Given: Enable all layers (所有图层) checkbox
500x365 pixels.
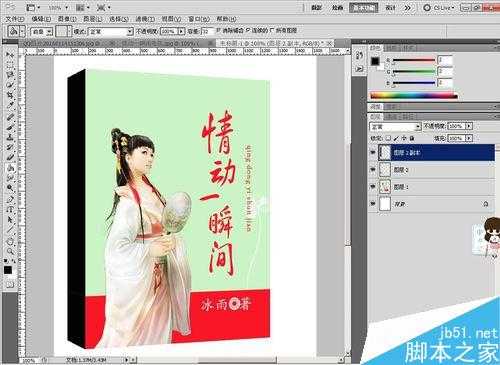Looking at the screenshot, I should (272, 31).
